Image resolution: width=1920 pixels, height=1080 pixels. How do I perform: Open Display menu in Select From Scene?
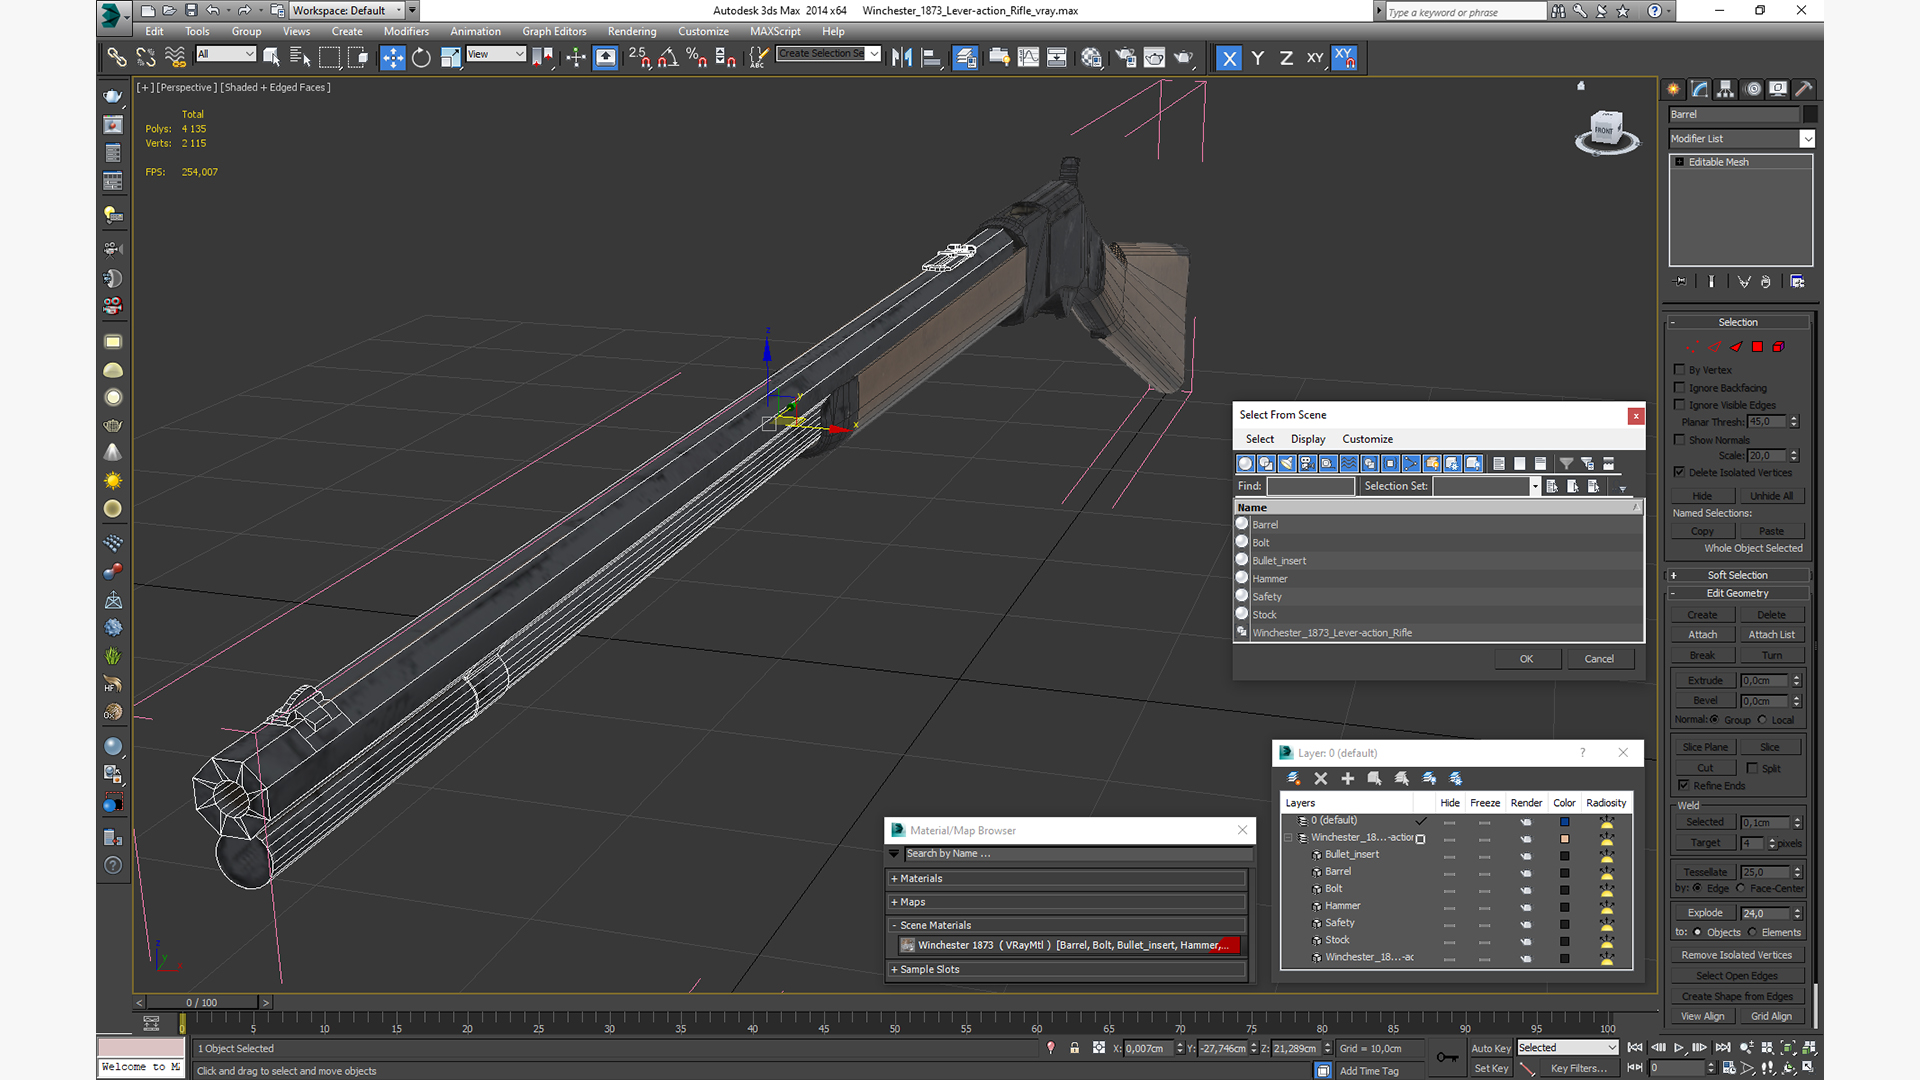tap(1307, 439)
